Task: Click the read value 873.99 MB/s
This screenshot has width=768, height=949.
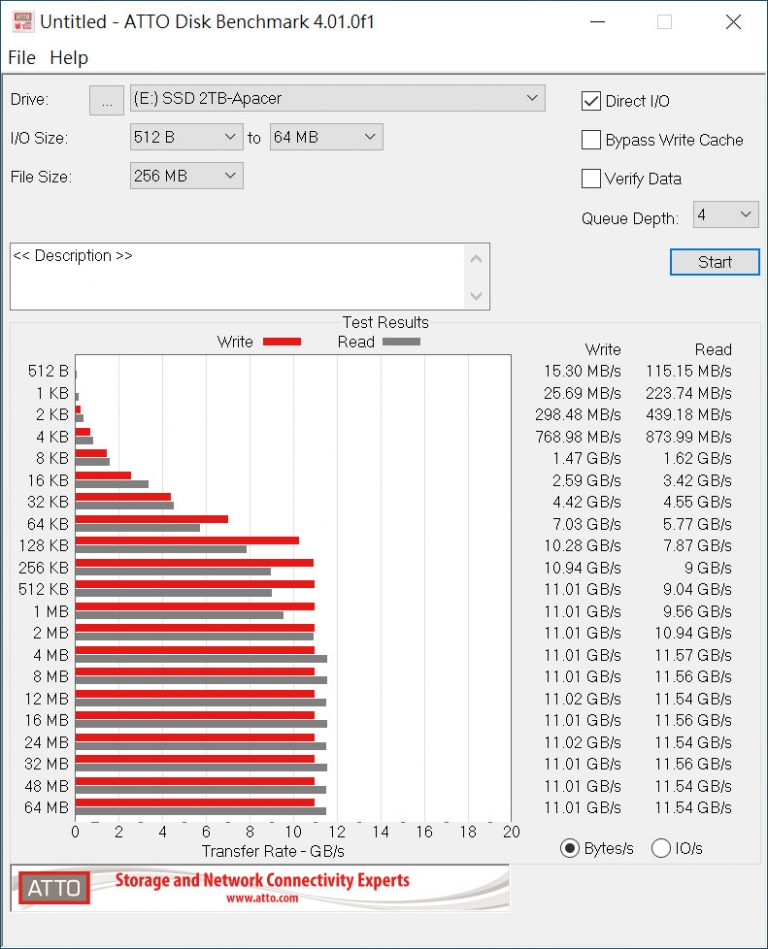Action: pos(689,436)
